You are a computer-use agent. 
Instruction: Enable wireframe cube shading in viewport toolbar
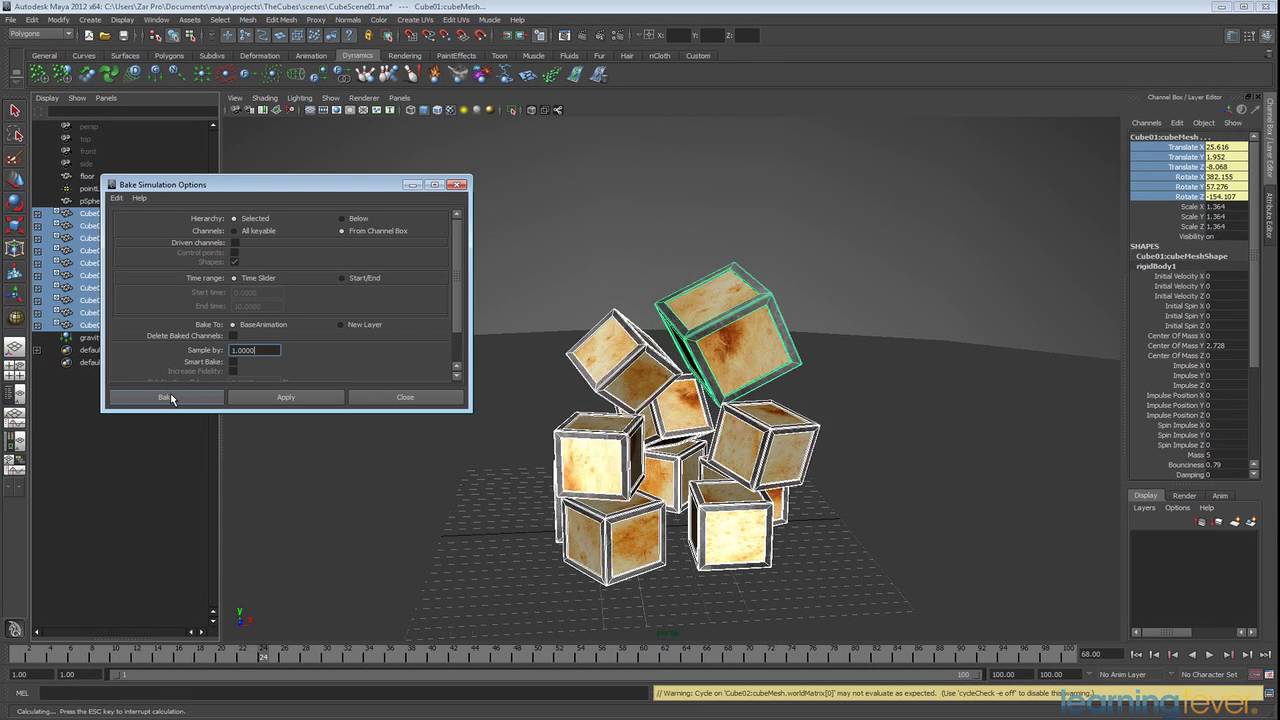coord(411,110)
